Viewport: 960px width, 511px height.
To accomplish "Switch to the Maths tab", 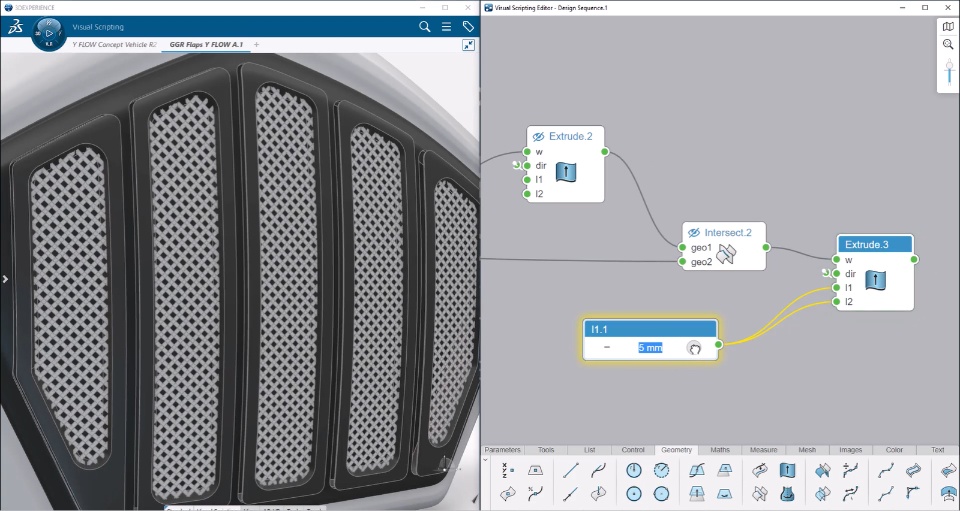I will tap(720, 450).
